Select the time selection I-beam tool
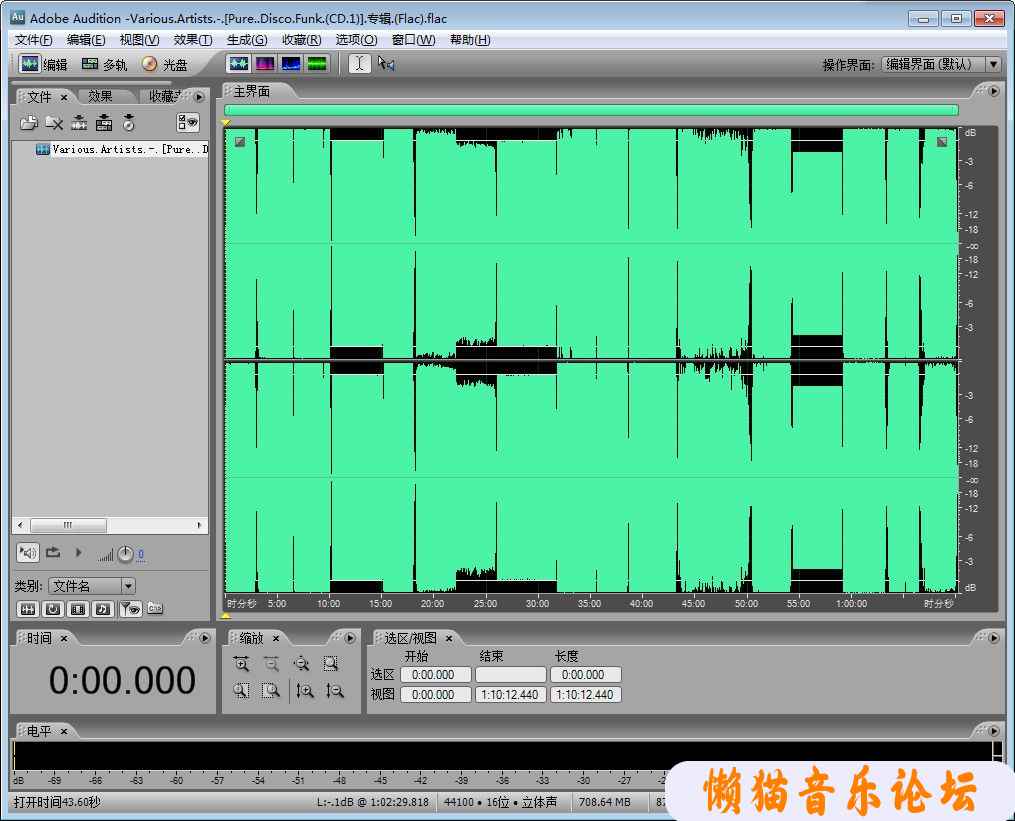This screenshot has height=821, width=1015. pos(359,64)
